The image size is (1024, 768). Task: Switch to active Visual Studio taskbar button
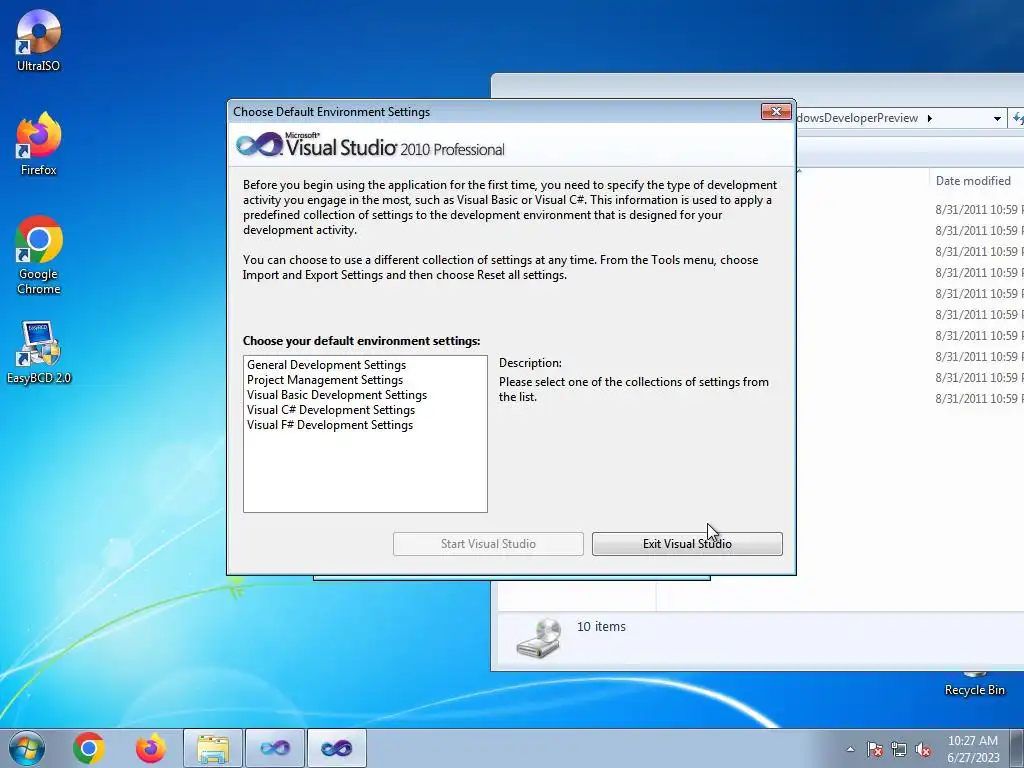coord(336,748)
